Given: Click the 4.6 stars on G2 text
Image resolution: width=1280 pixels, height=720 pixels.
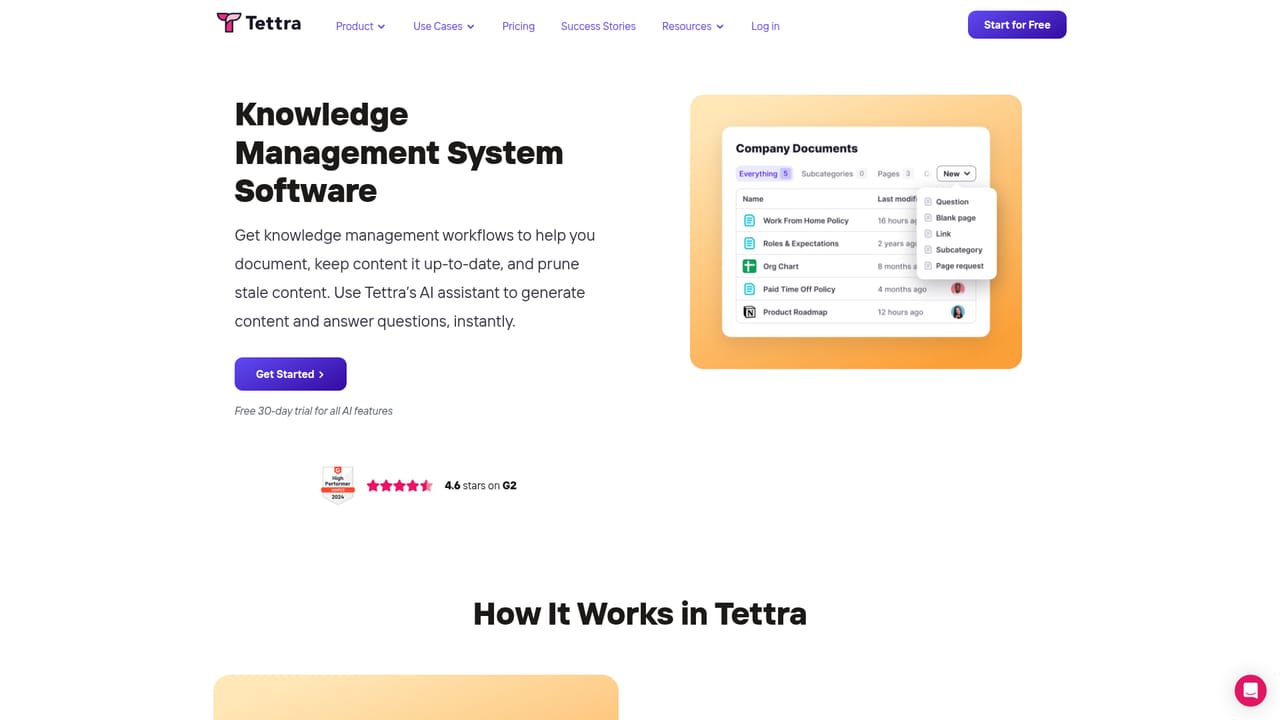Looking at the screenshot, I should coord(480,486).
